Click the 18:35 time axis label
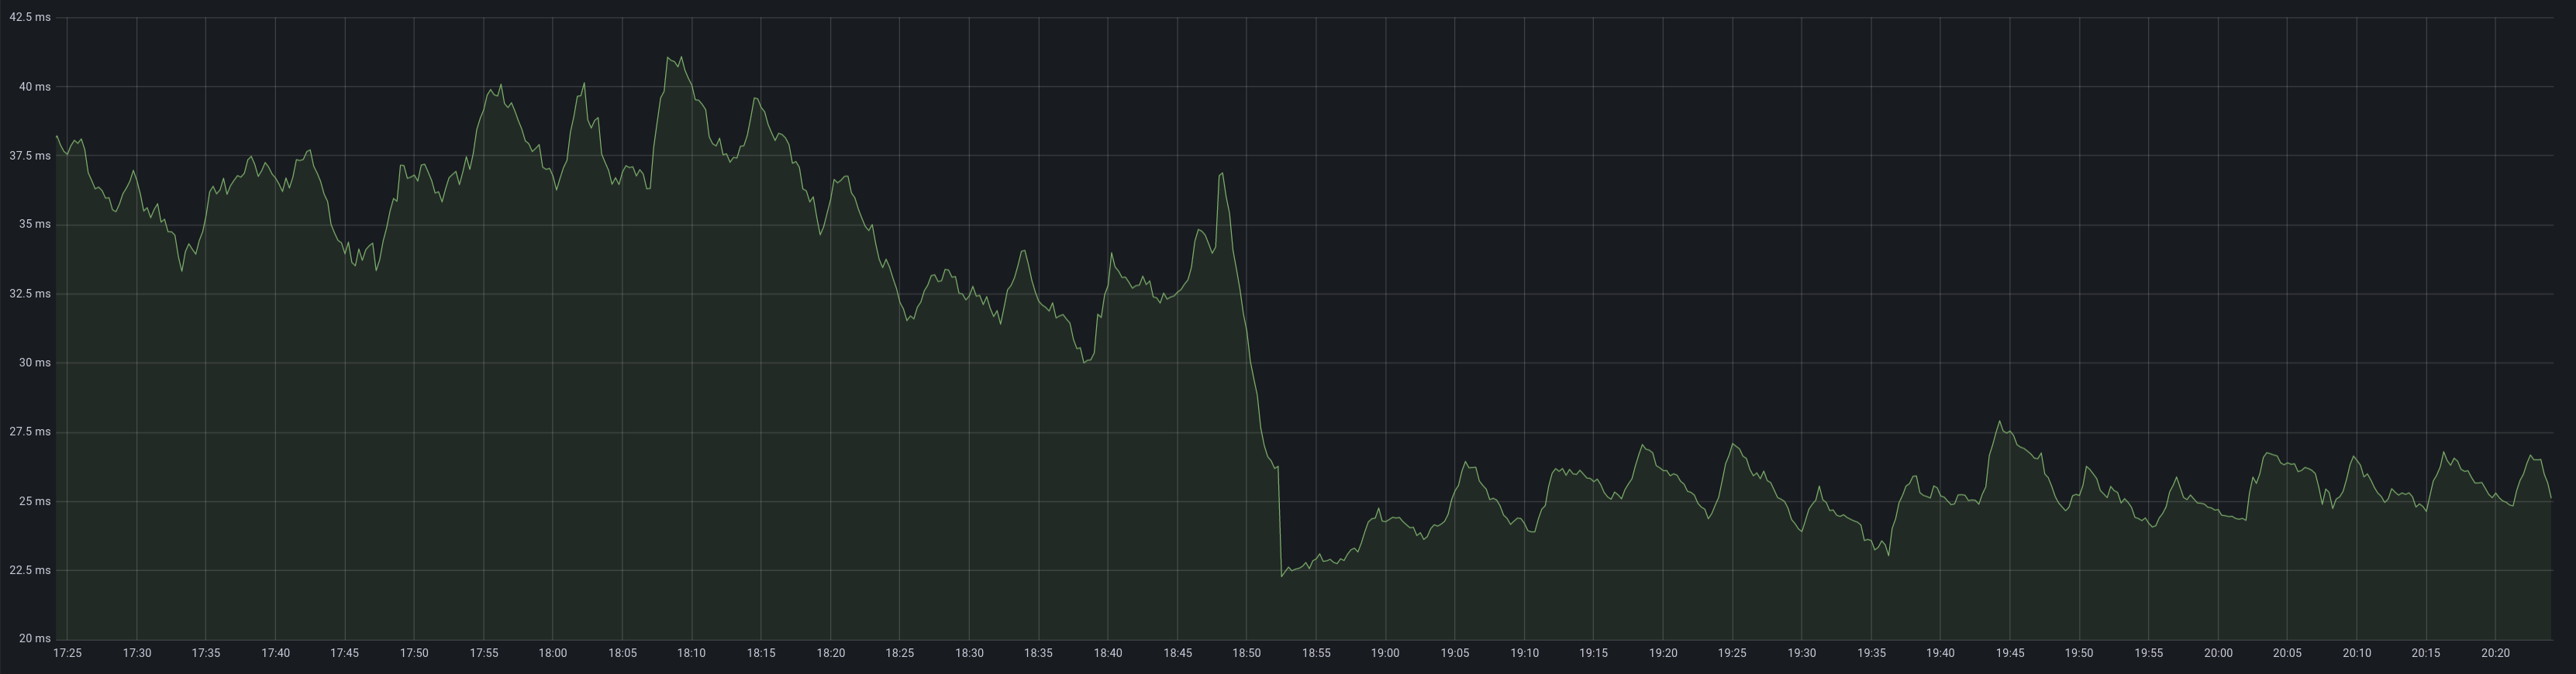 pyautogui.click(x=1039, y=653)
